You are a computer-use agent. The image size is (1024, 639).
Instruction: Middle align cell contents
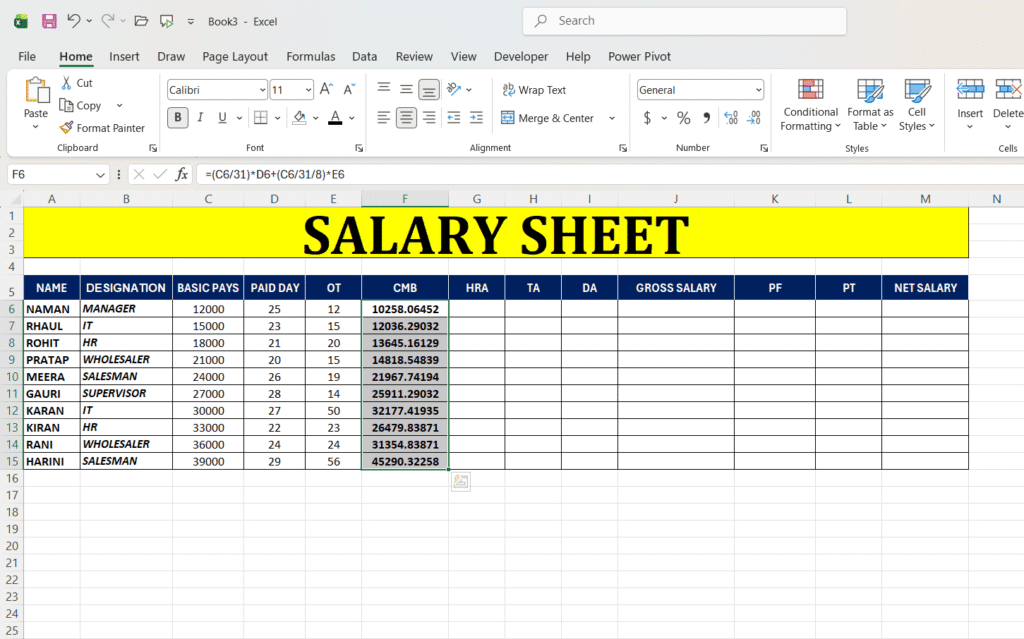coord(406,89)
